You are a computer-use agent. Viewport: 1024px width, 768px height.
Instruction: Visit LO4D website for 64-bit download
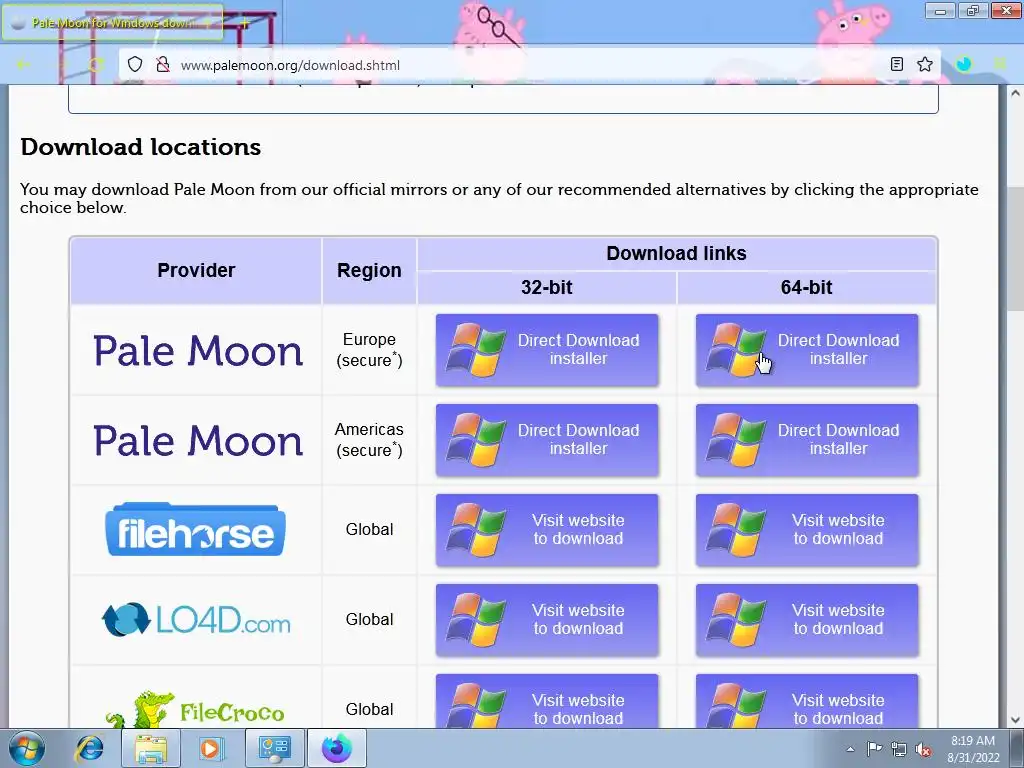(x=807, y=620)
